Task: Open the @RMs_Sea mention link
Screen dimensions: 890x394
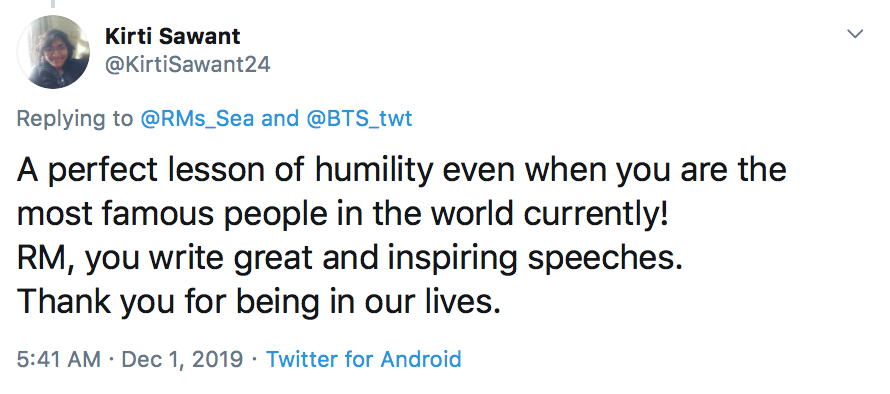Action: (x=197, y=119)
